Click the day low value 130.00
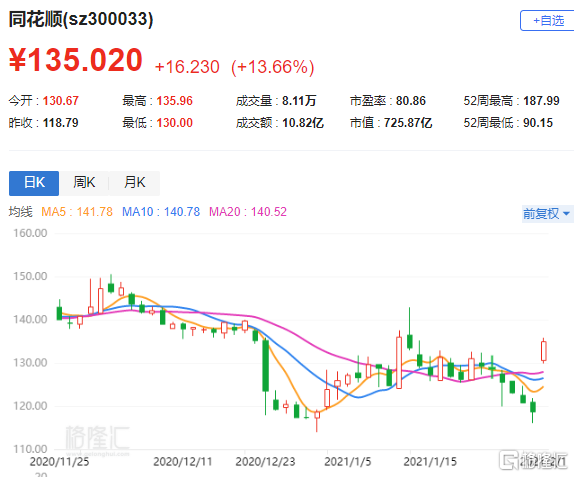574x477 pixels. tap(175, 123)
